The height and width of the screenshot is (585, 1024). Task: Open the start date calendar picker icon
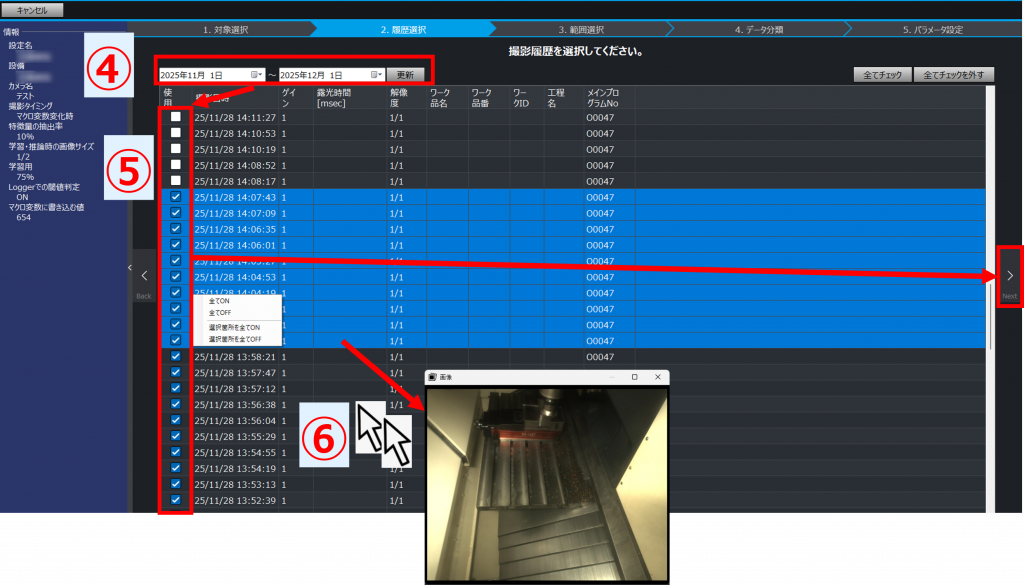point(260,75)
